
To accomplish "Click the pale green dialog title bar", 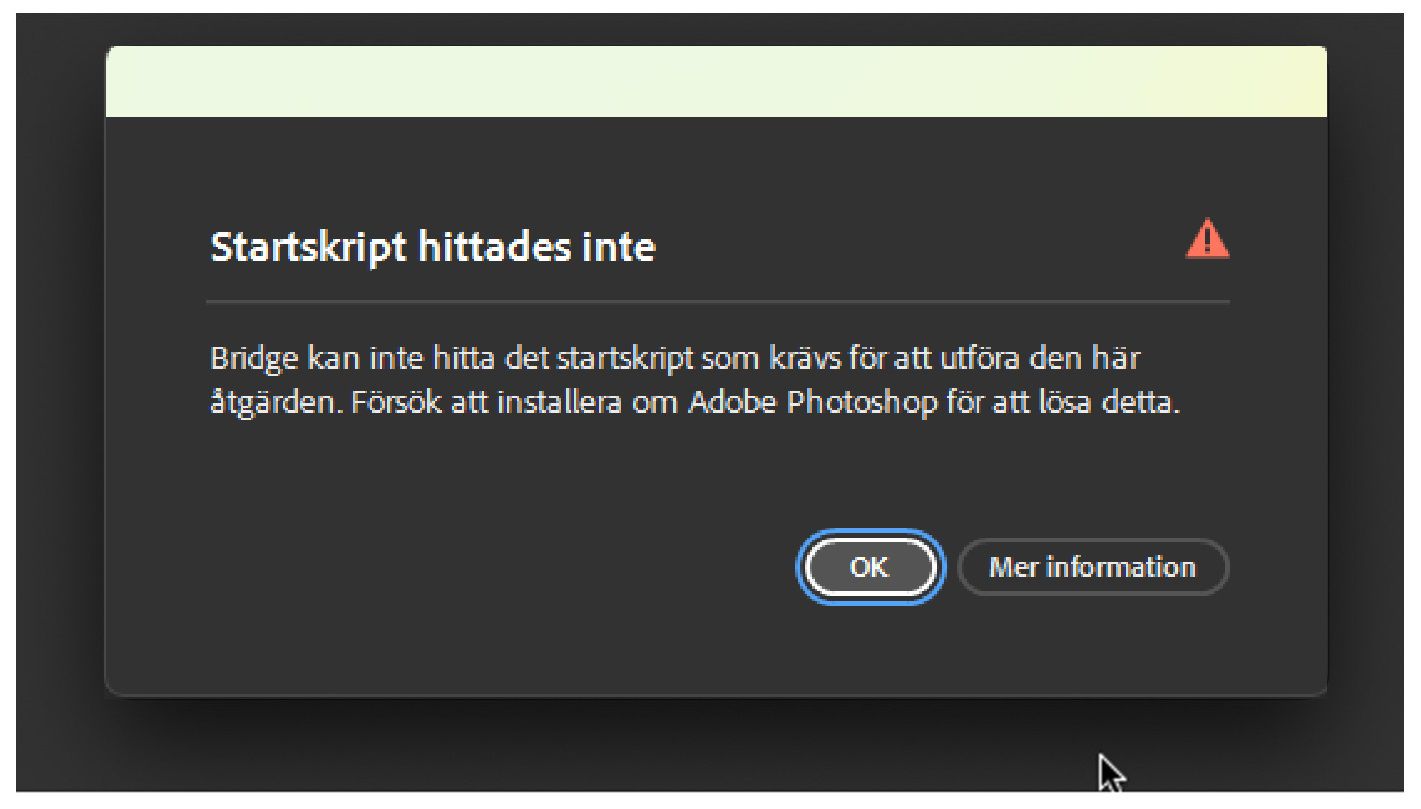I will click(x=716, y=81).
